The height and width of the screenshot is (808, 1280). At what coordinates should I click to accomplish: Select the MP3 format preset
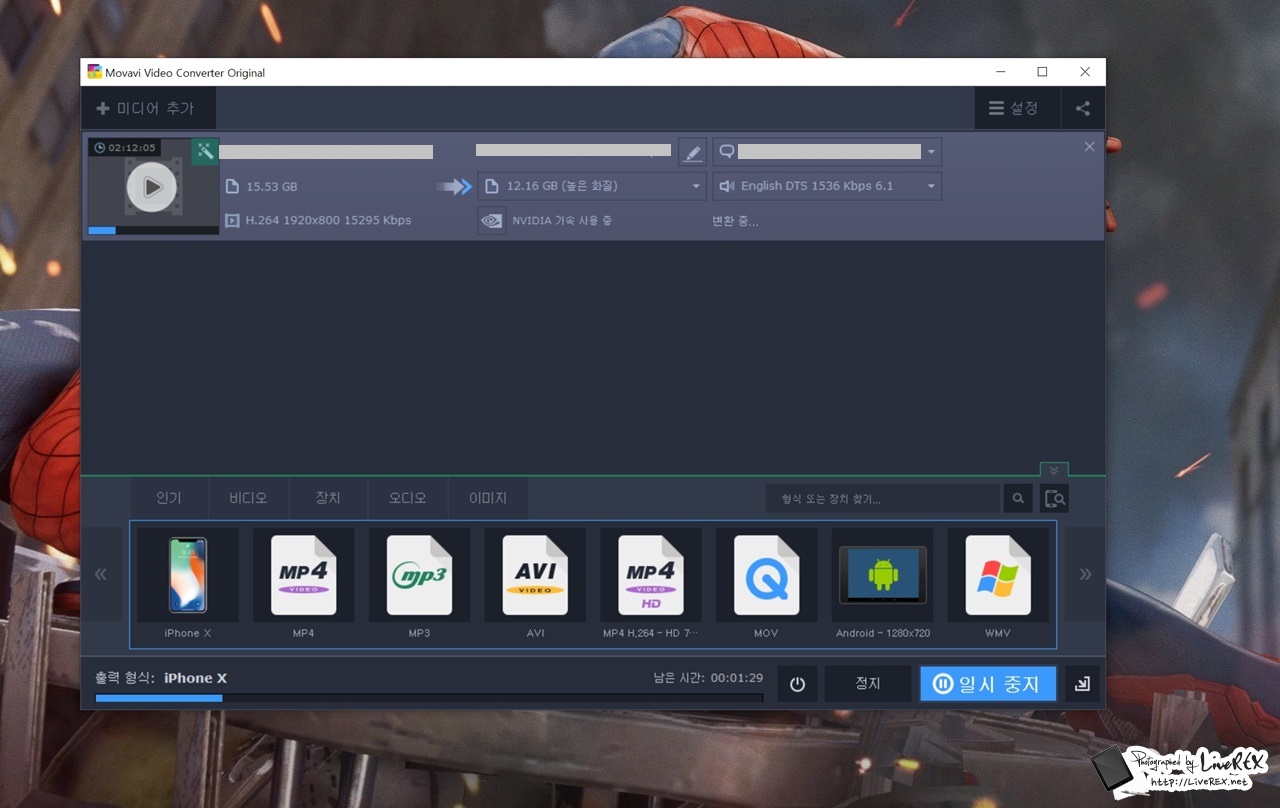[419, 585]
